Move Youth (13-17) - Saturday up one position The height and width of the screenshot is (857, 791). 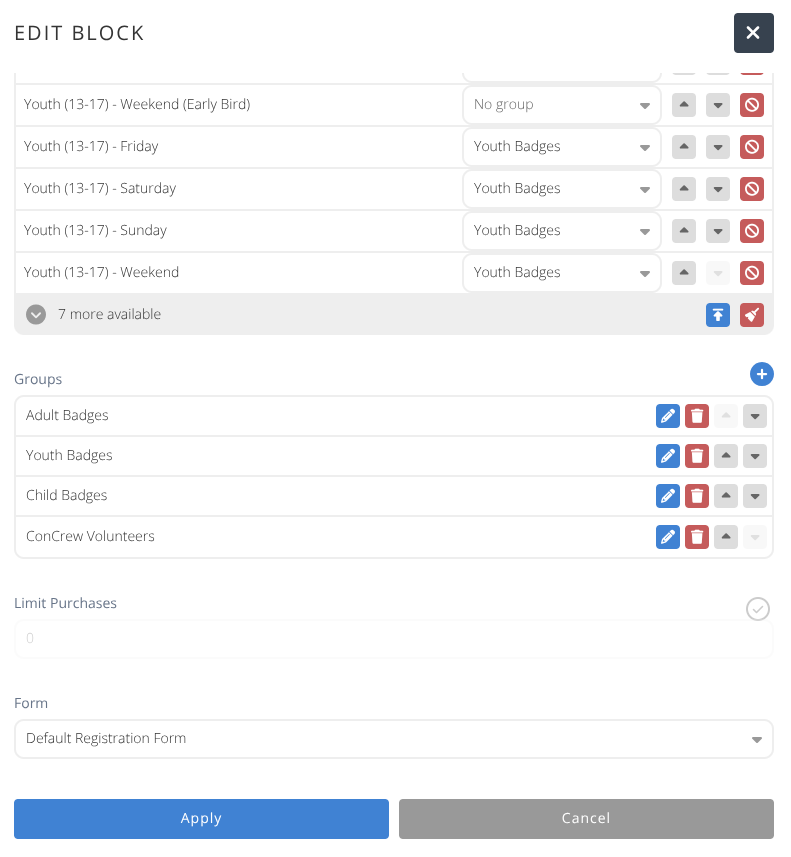tap(684, 188)
